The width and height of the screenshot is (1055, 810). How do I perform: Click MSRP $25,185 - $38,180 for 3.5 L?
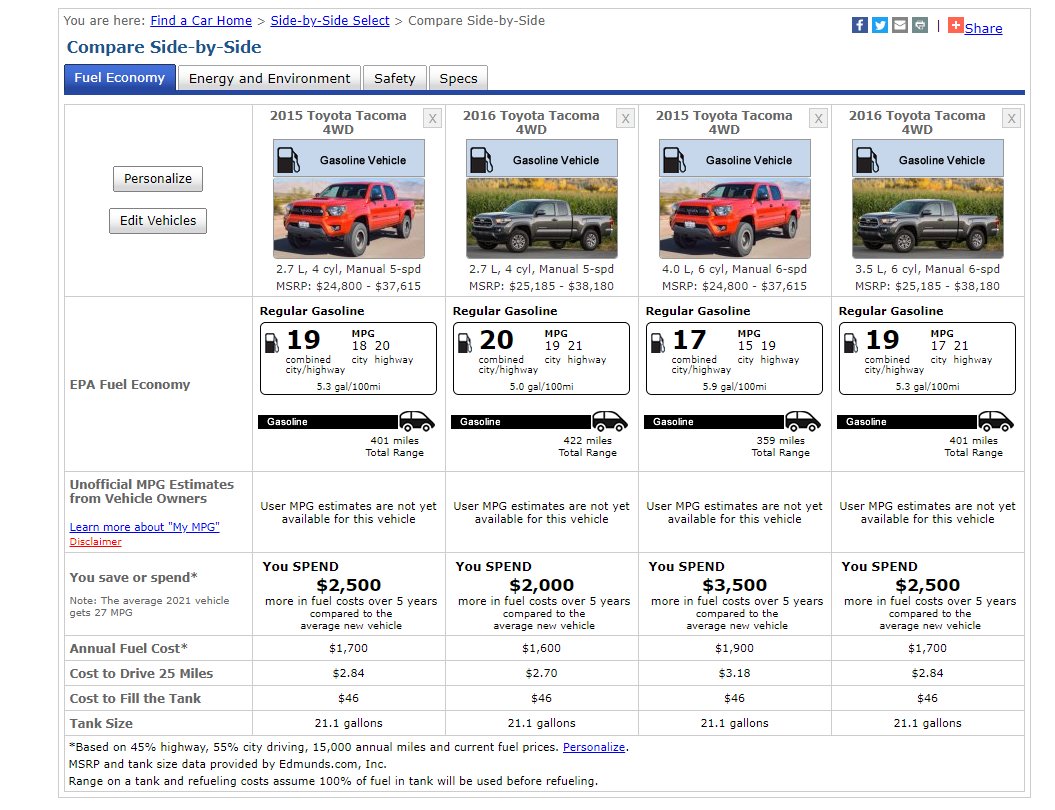pos(927,286)
